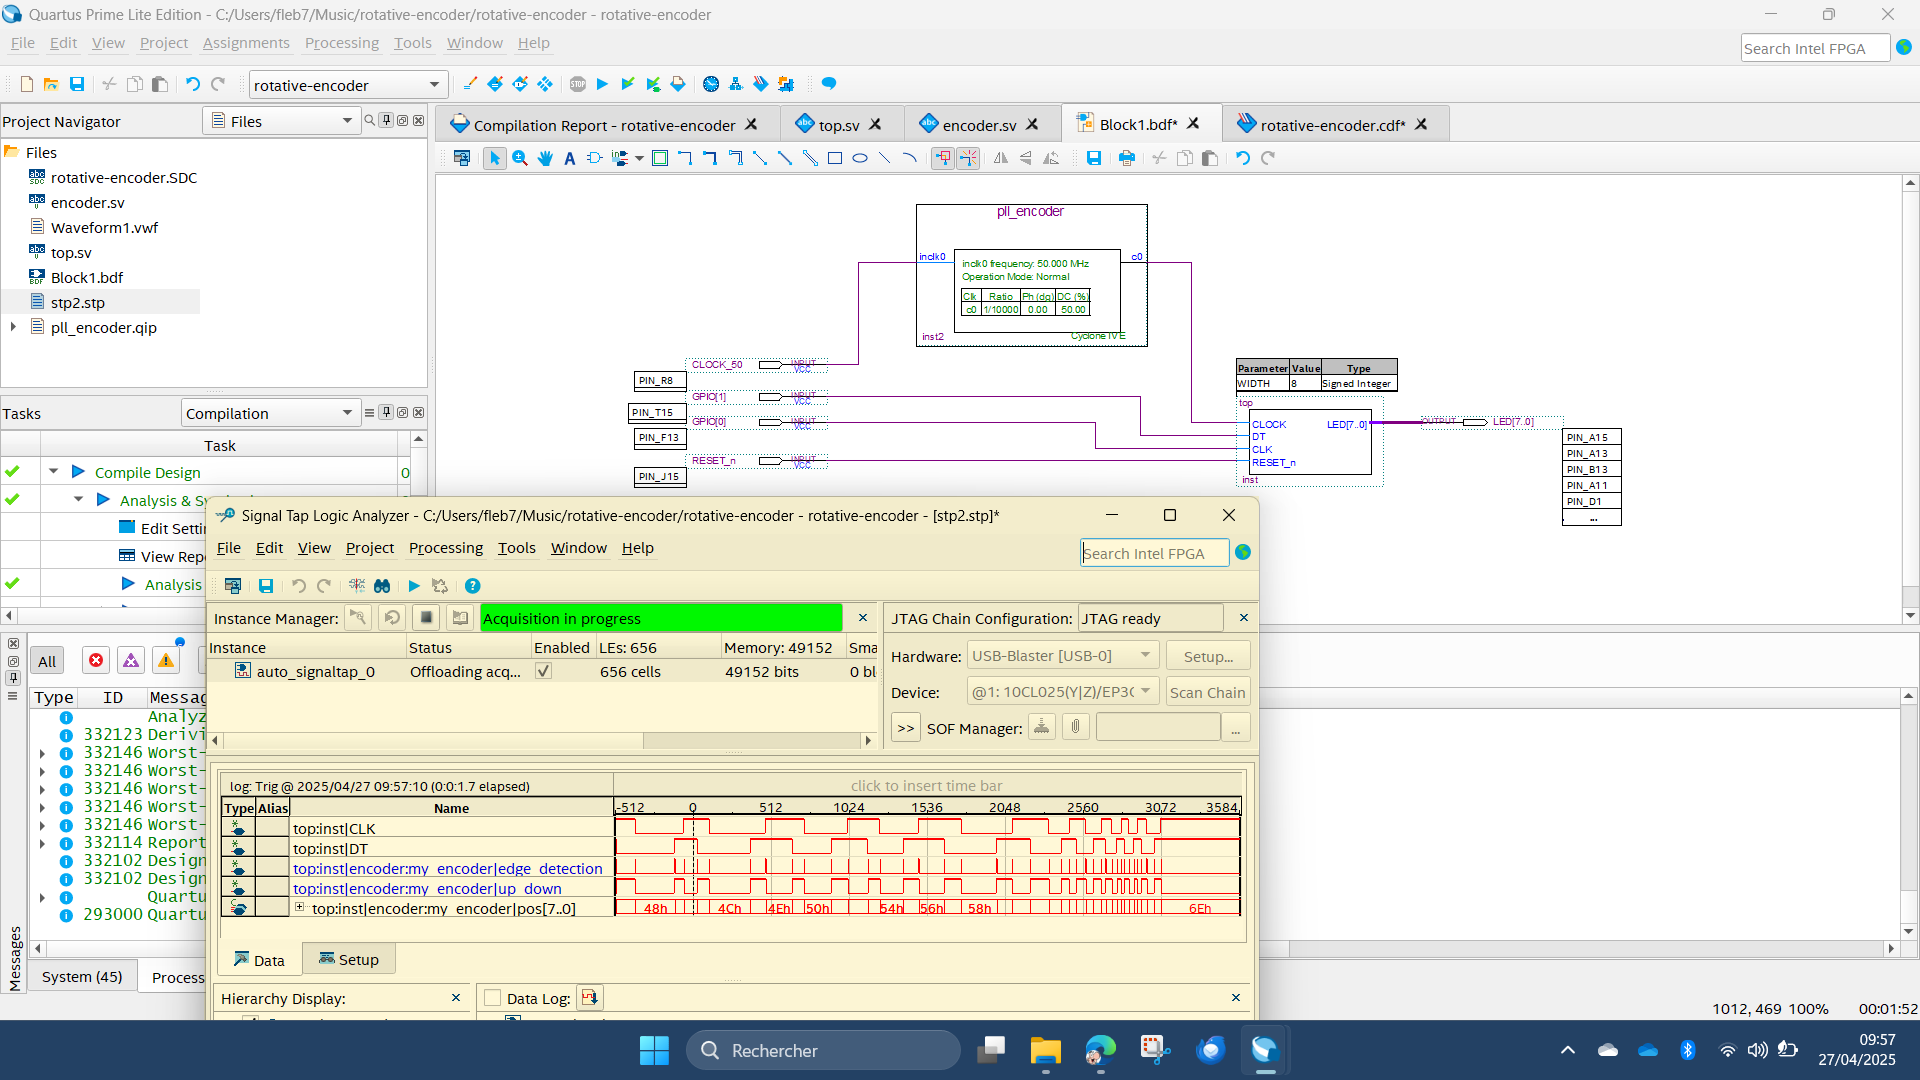Select the Oval tool in block editor
Image resolution: width=1920 pixels, height=1080 pixels.
(x=860, y=158)
